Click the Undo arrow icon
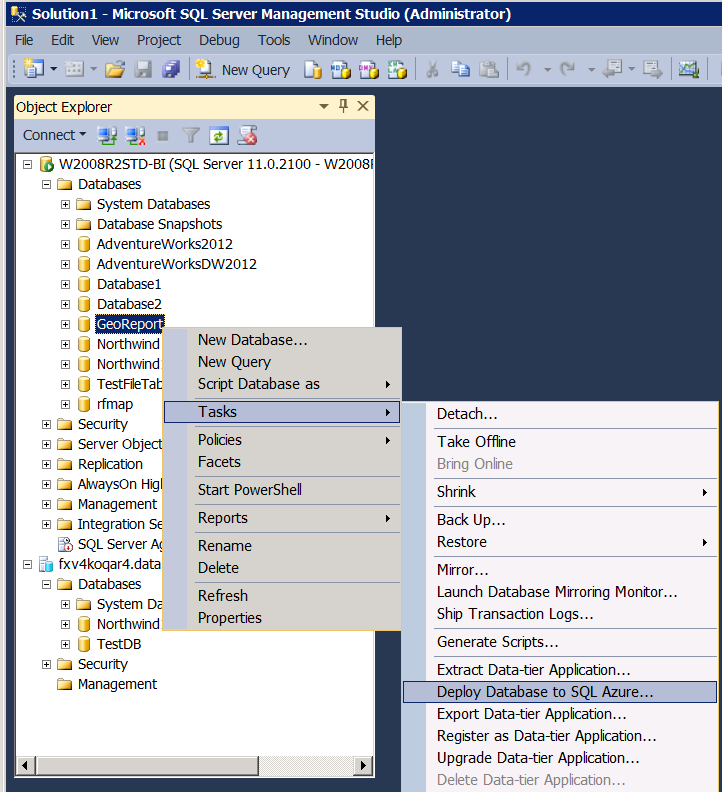The width and height of the screenshot is (722, 792). [524, 69]
